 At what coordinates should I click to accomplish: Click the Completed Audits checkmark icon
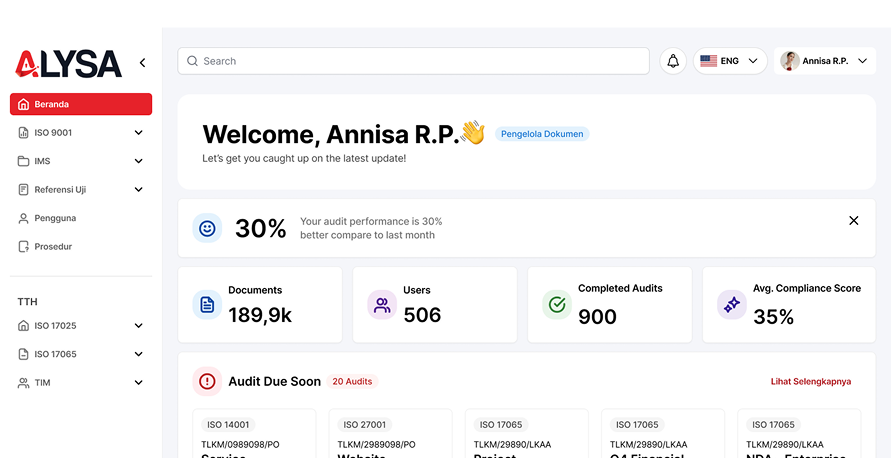tap(557, 305)
